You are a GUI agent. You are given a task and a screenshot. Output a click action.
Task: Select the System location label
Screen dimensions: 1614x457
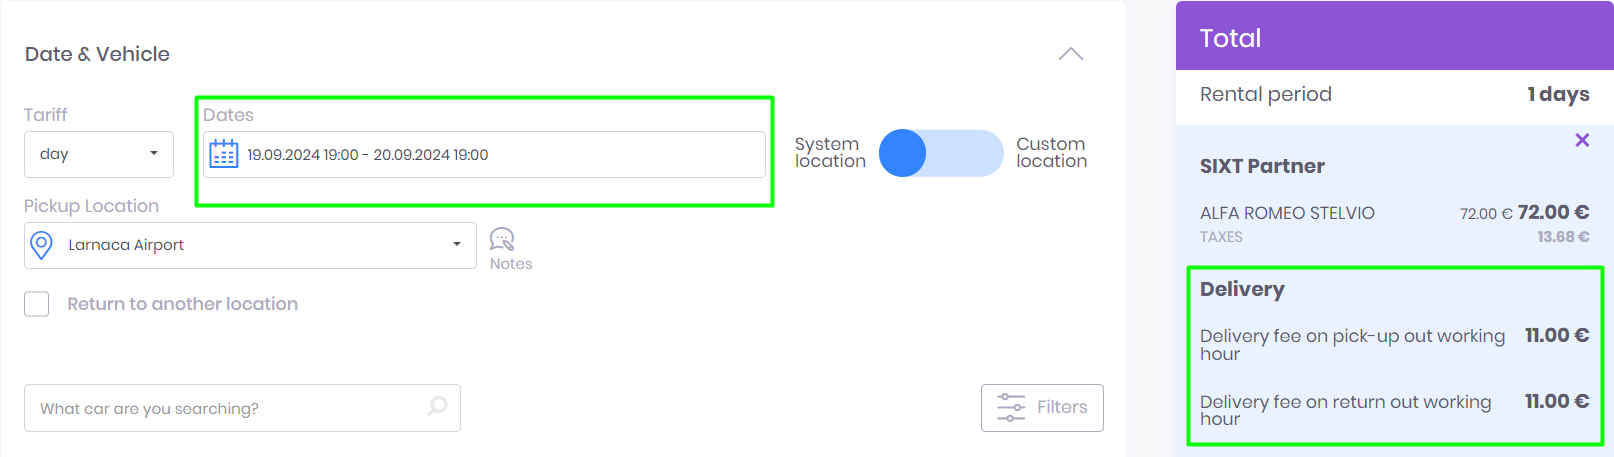[x=830, y=153]
